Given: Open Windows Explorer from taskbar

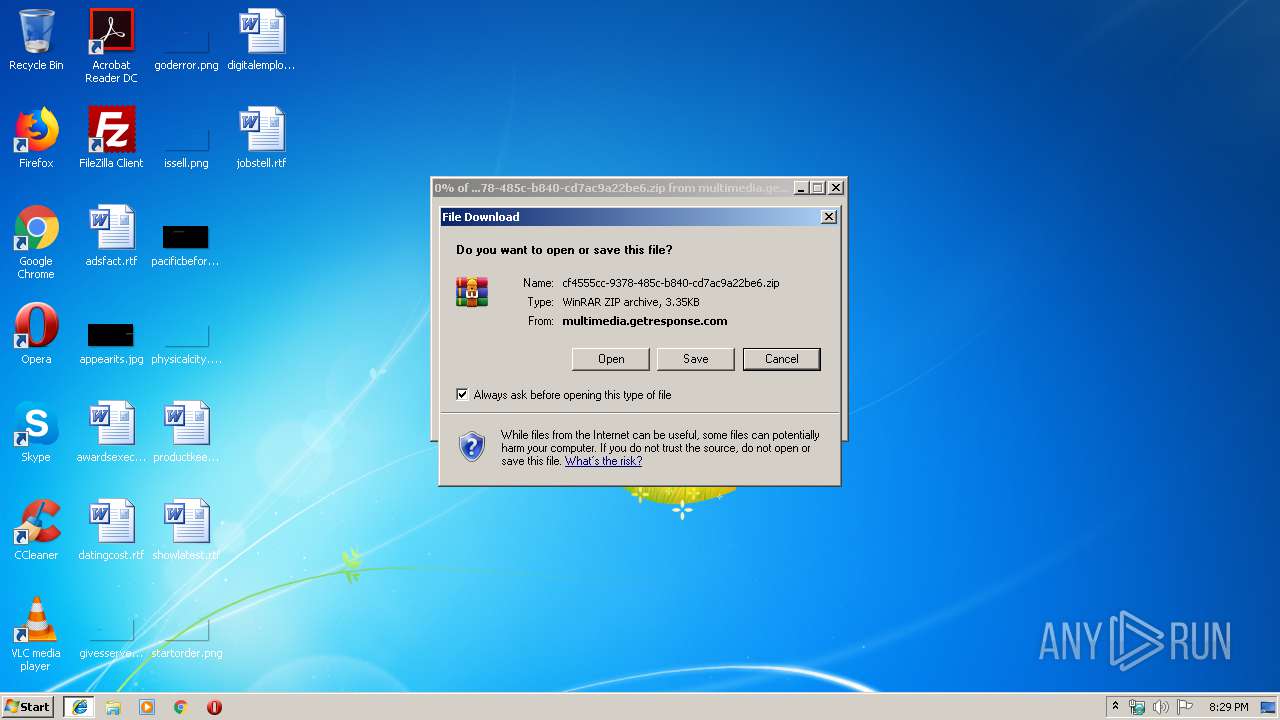Looking at the screenshot, I should click(113, 707).
